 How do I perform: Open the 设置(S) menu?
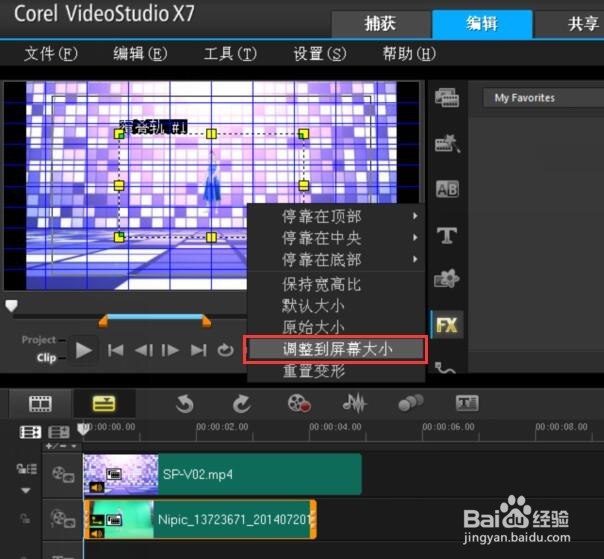coord(320,54)
